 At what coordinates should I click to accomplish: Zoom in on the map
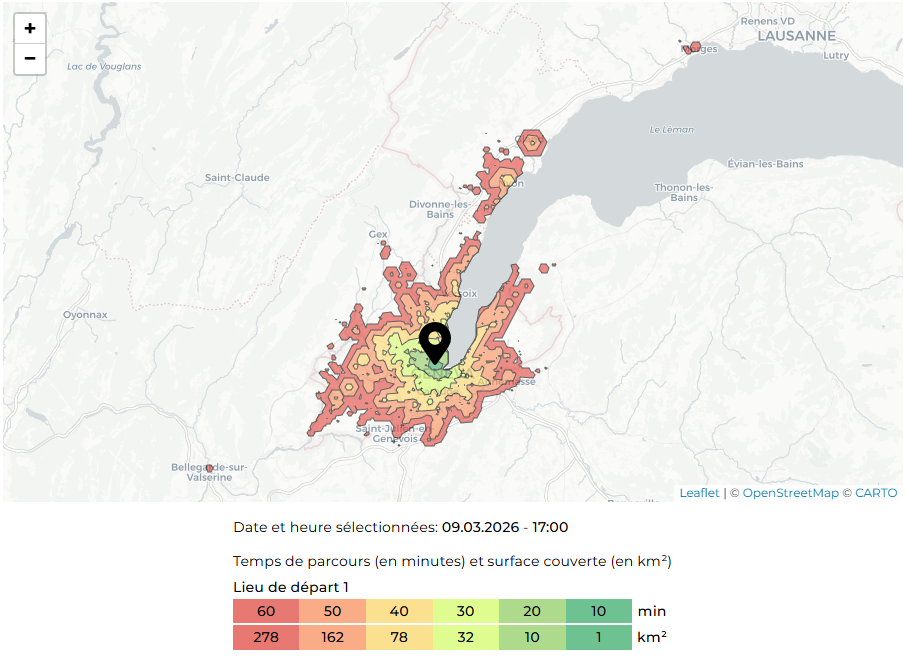coord(30,29)
